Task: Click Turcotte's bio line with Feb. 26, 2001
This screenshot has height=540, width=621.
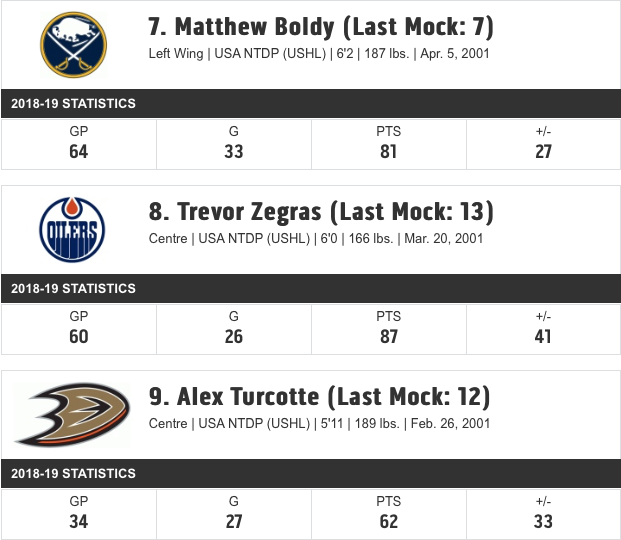Action: coord(319,424)
